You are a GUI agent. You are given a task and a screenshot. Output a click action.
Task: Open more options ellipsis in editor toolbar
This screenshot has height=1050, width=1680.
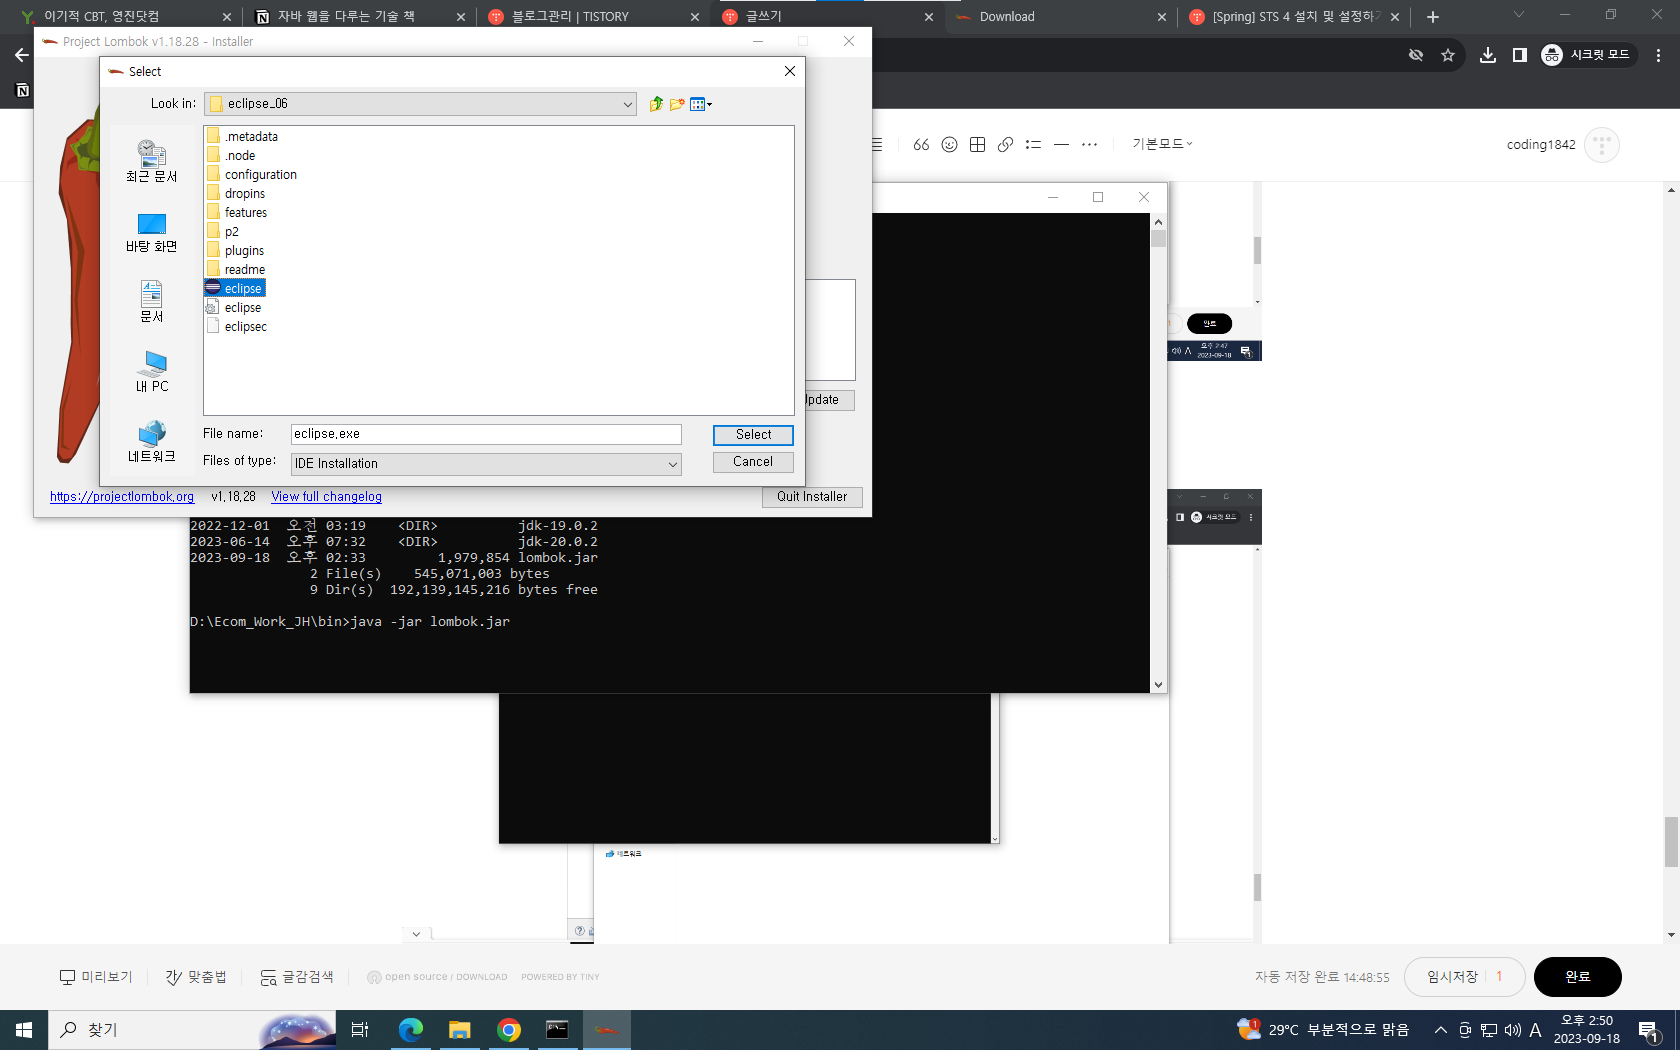click(x=1089, y=145)
